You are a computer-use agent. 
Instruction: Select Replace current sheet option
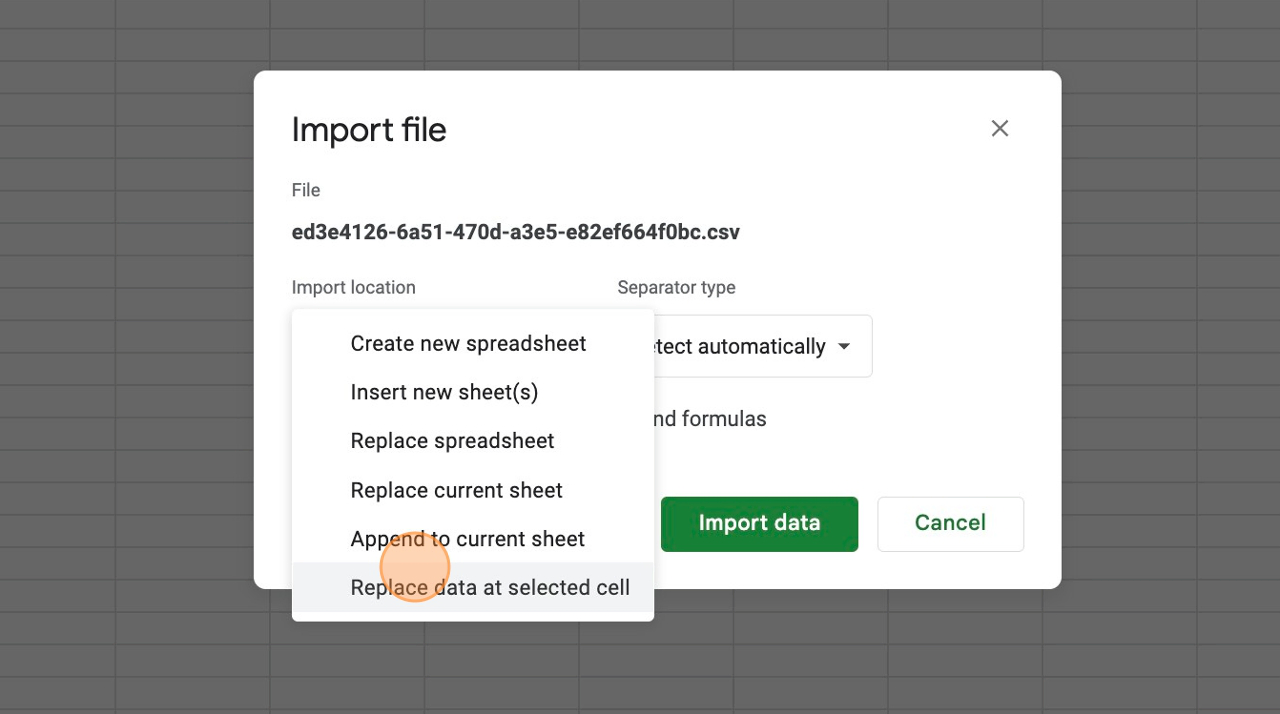pos(456,490)
